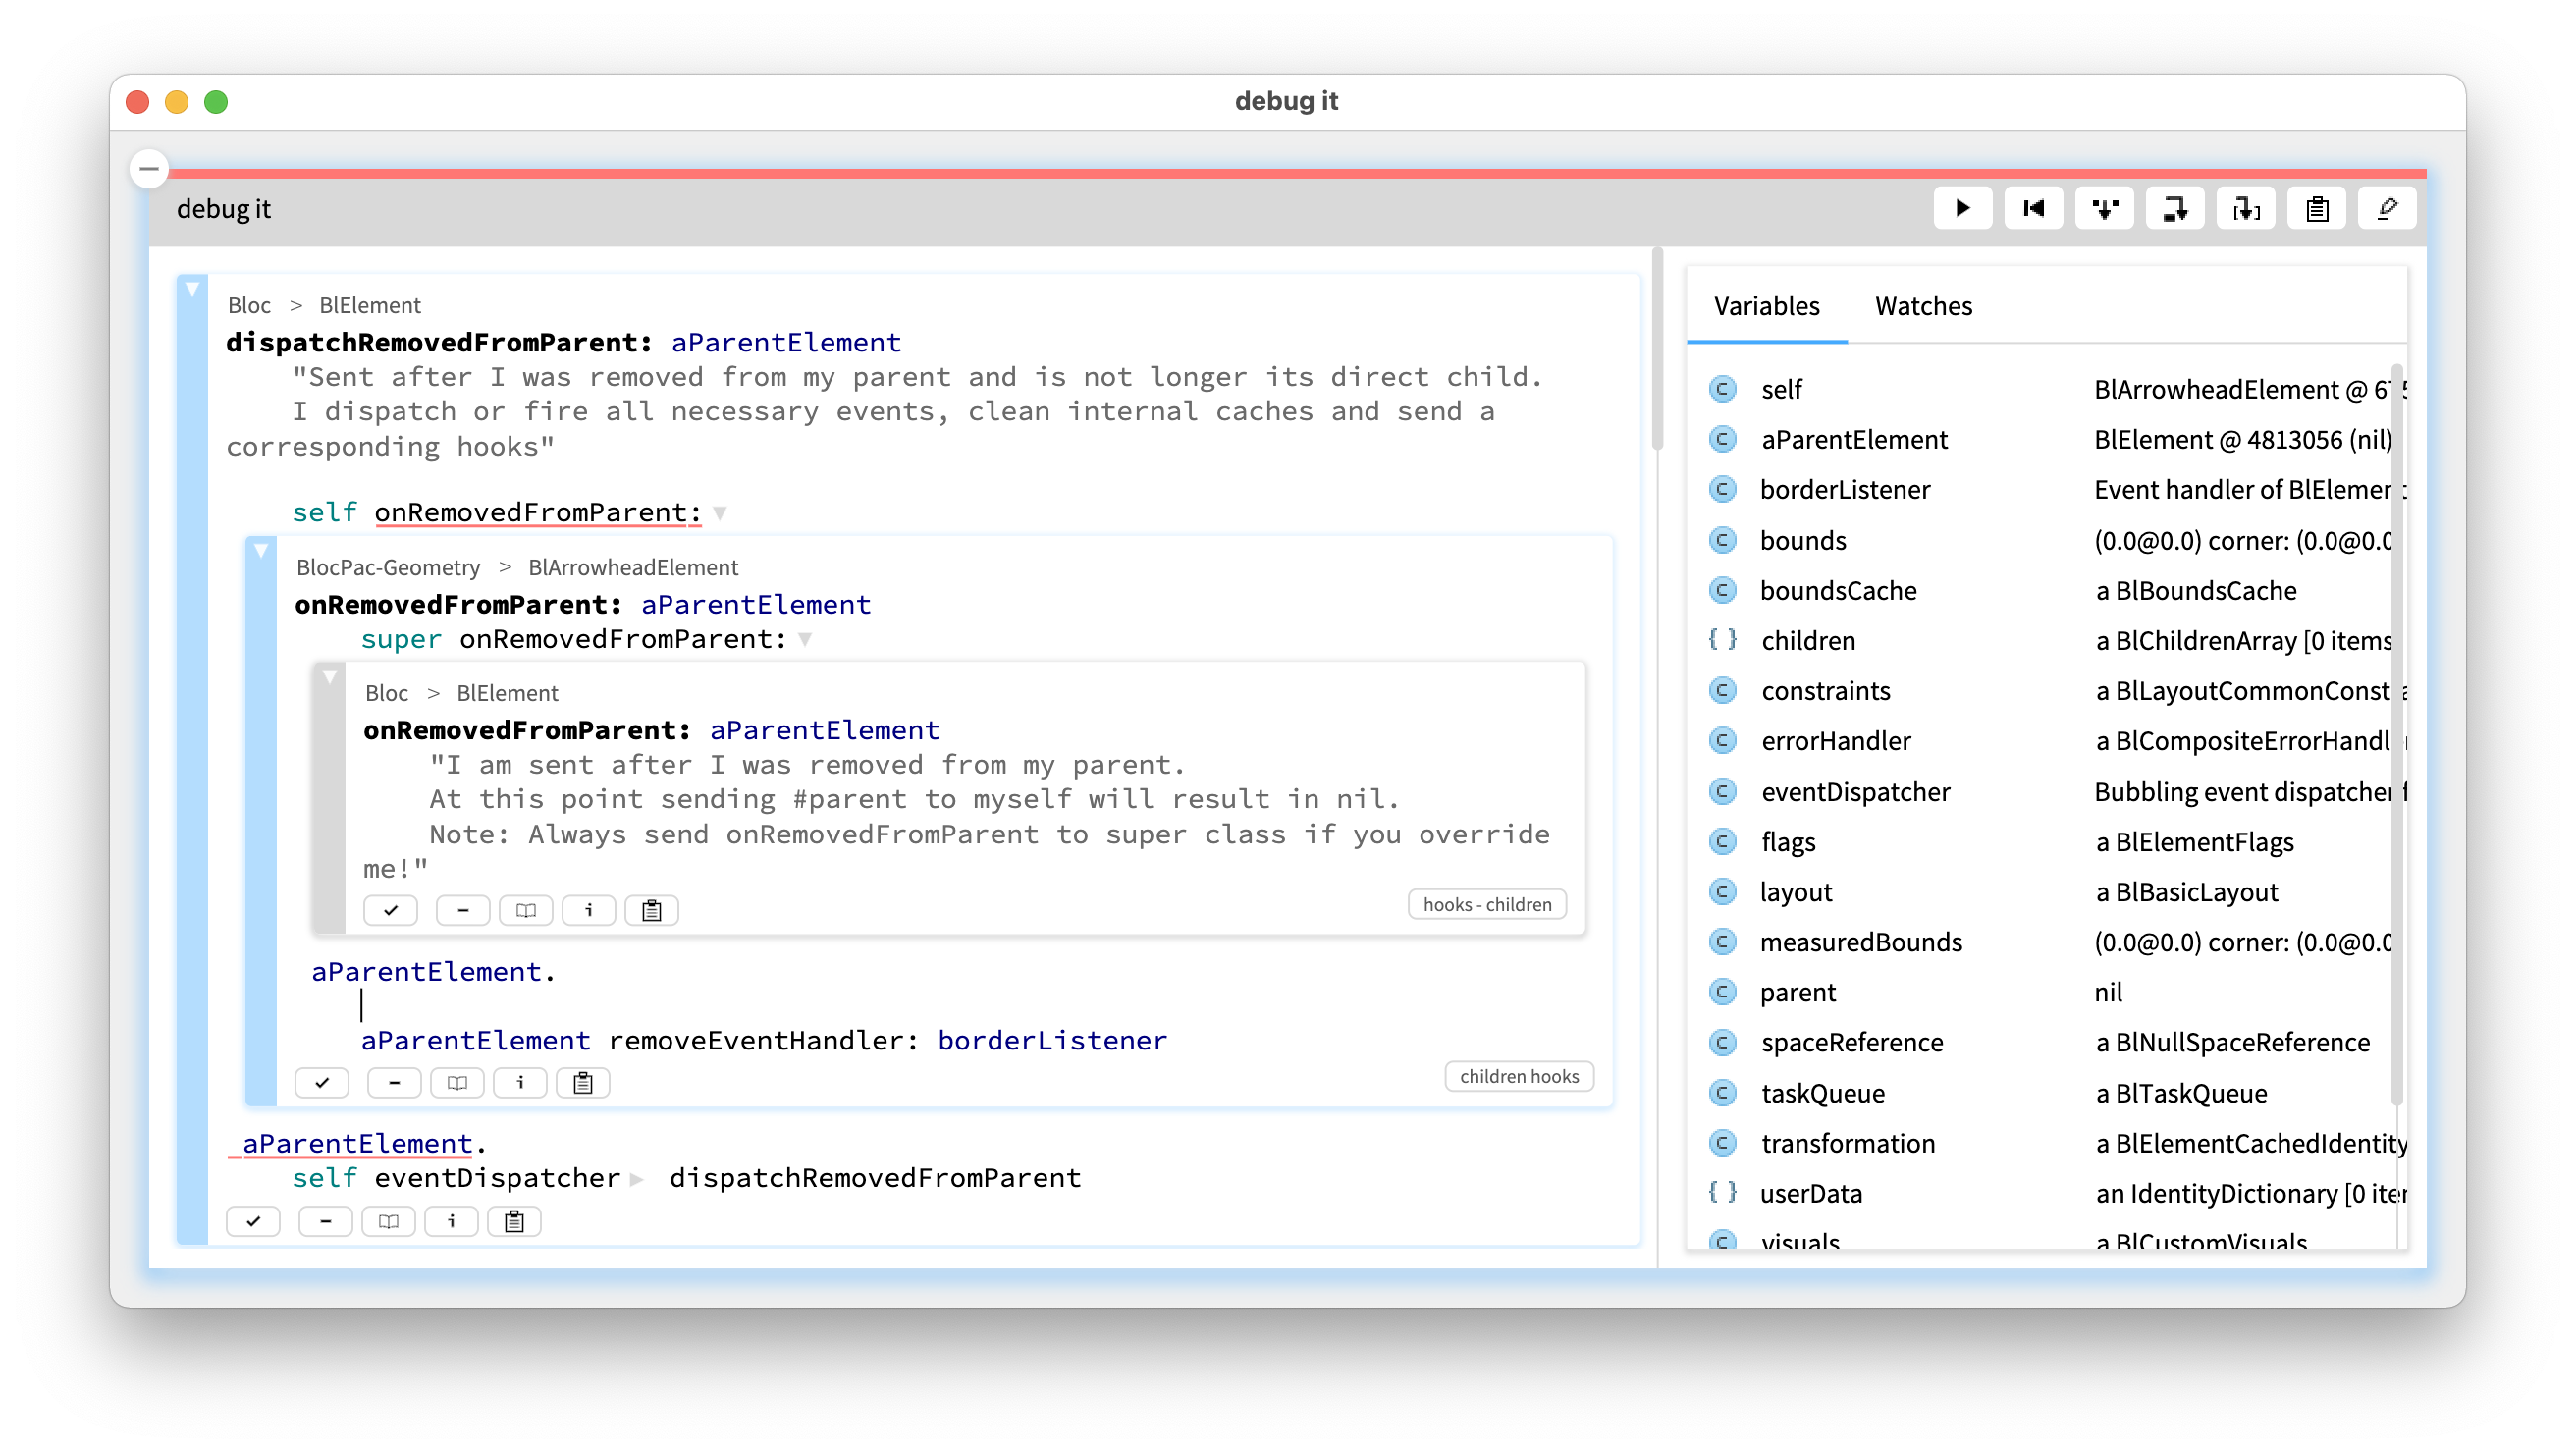
Task: Click the 'hooks - children' tag button
Action: [1486, 904]
